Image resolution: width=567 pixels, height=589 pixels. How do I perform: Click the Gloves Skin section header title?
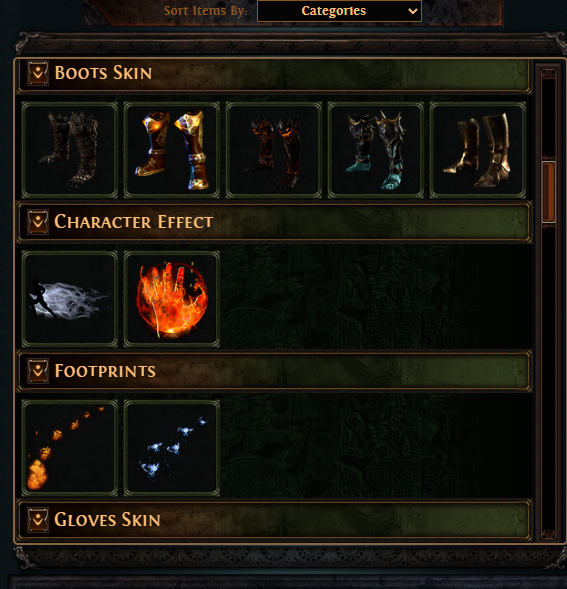[107, 520]
